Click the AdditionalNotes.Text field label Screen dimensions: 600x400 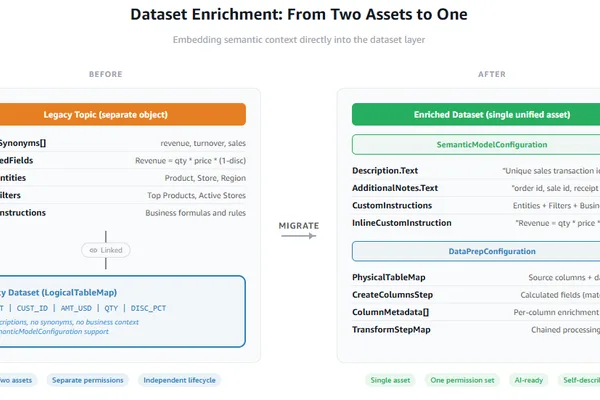click(x=395, y=188)
